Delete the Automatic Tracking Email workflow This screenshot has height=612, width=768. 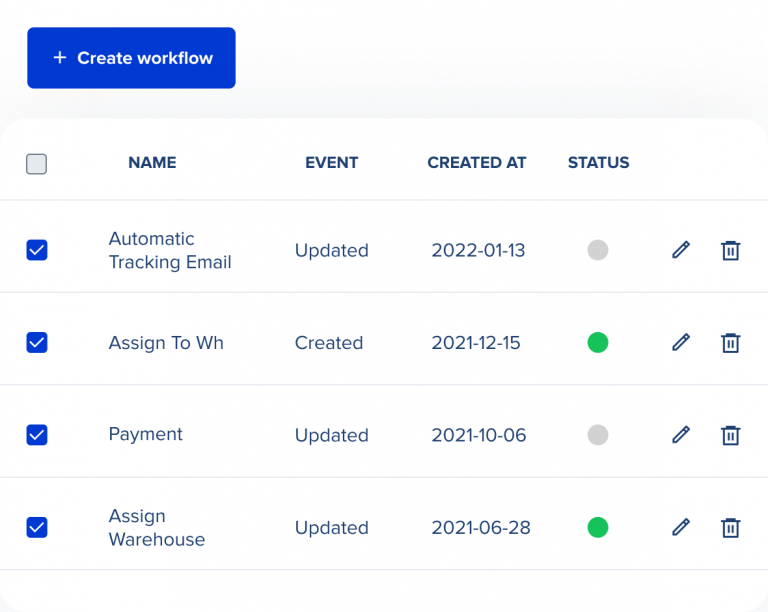pyautogui.click(x=730, y=250)
